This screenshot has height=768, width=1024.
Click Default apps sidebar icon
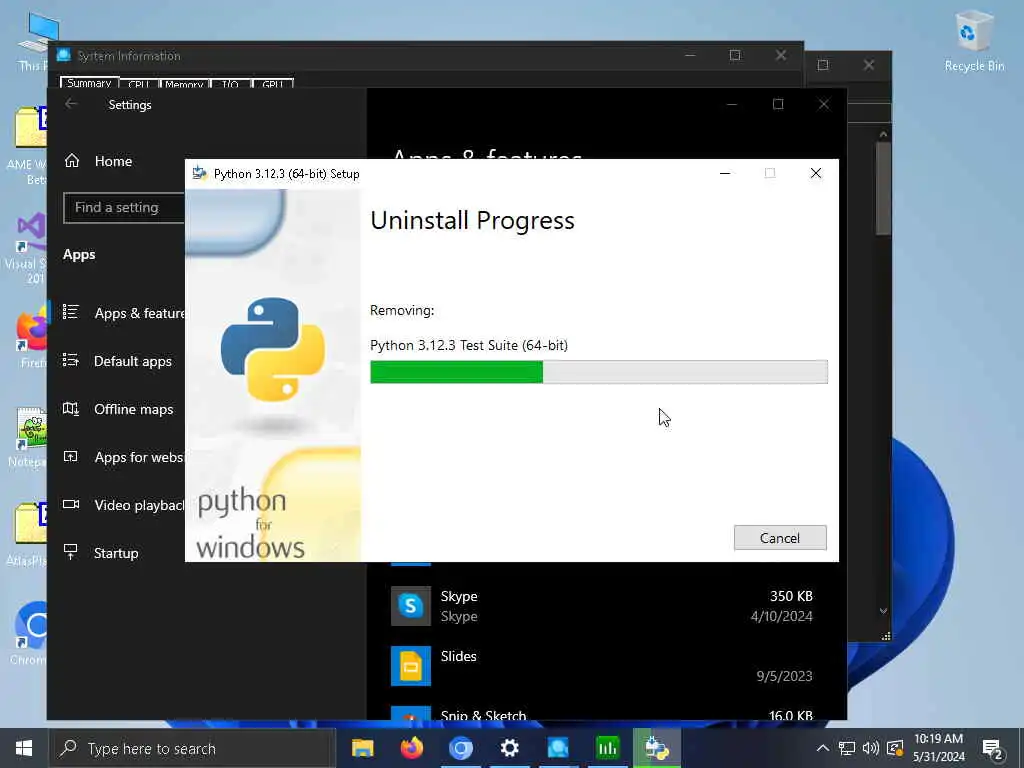coord(71,360)
